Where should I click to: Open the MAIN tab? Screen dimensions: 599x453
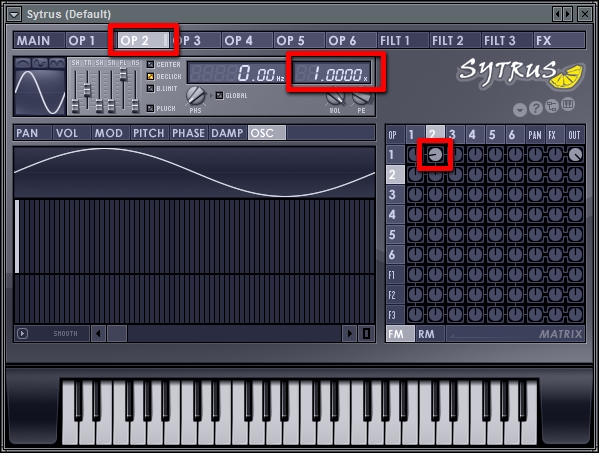39,40
